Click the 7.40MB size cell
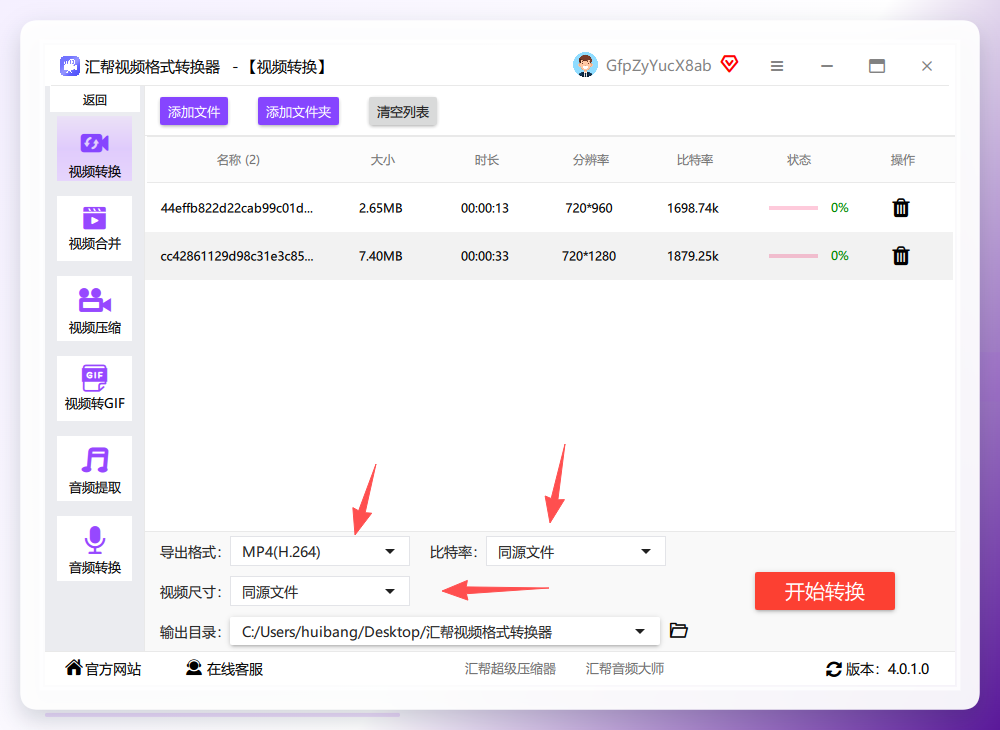Image resolution: width=1000 pixels, height=730 pixels. click(x=380, y=256)
